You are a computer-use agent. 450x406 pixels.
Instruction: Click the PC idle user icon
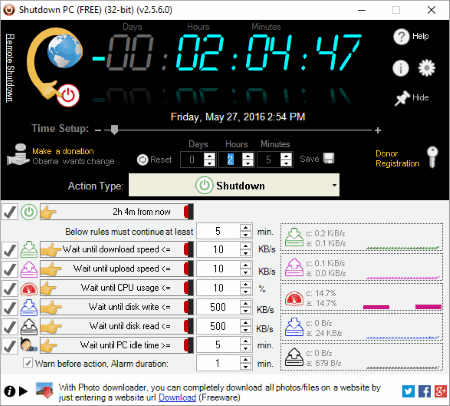pyautogui.click(x=29, y=345)
